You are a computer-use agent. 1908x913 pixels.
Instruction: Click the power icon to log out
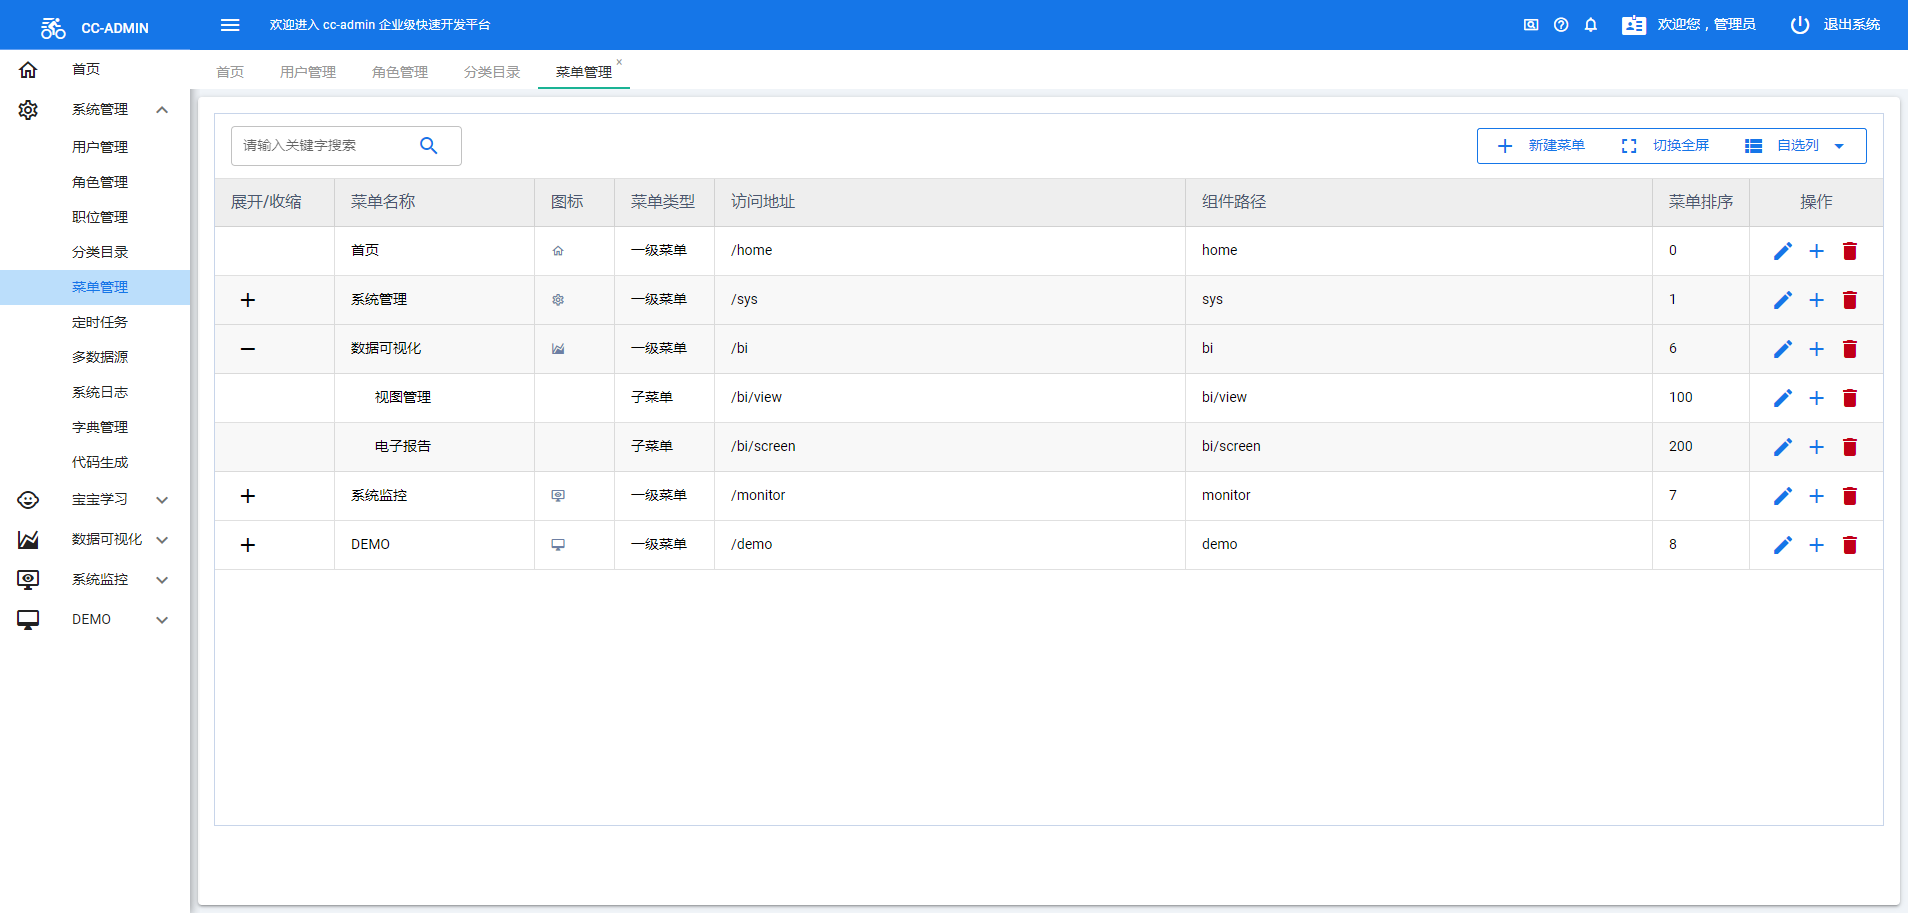point(1800,25)
